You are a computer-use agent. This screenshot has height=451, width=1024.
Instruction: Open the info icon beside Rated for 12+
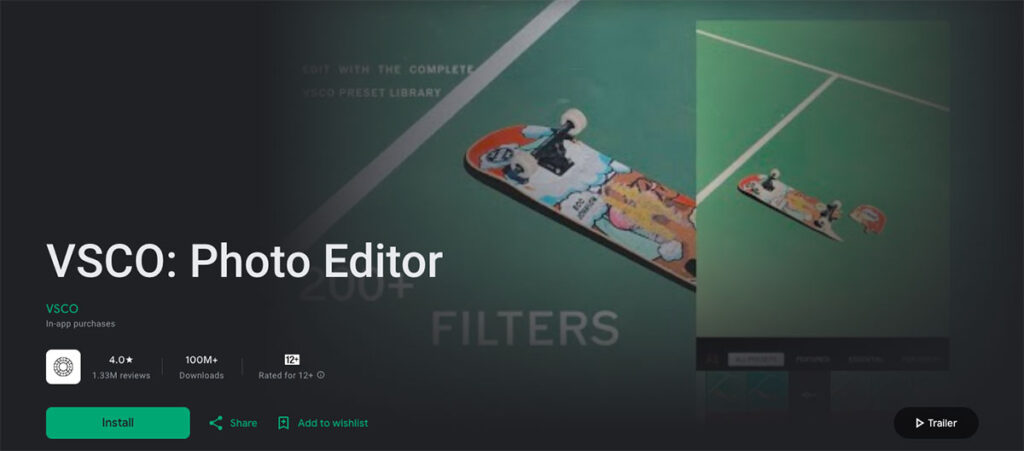(x=321, y=375)
